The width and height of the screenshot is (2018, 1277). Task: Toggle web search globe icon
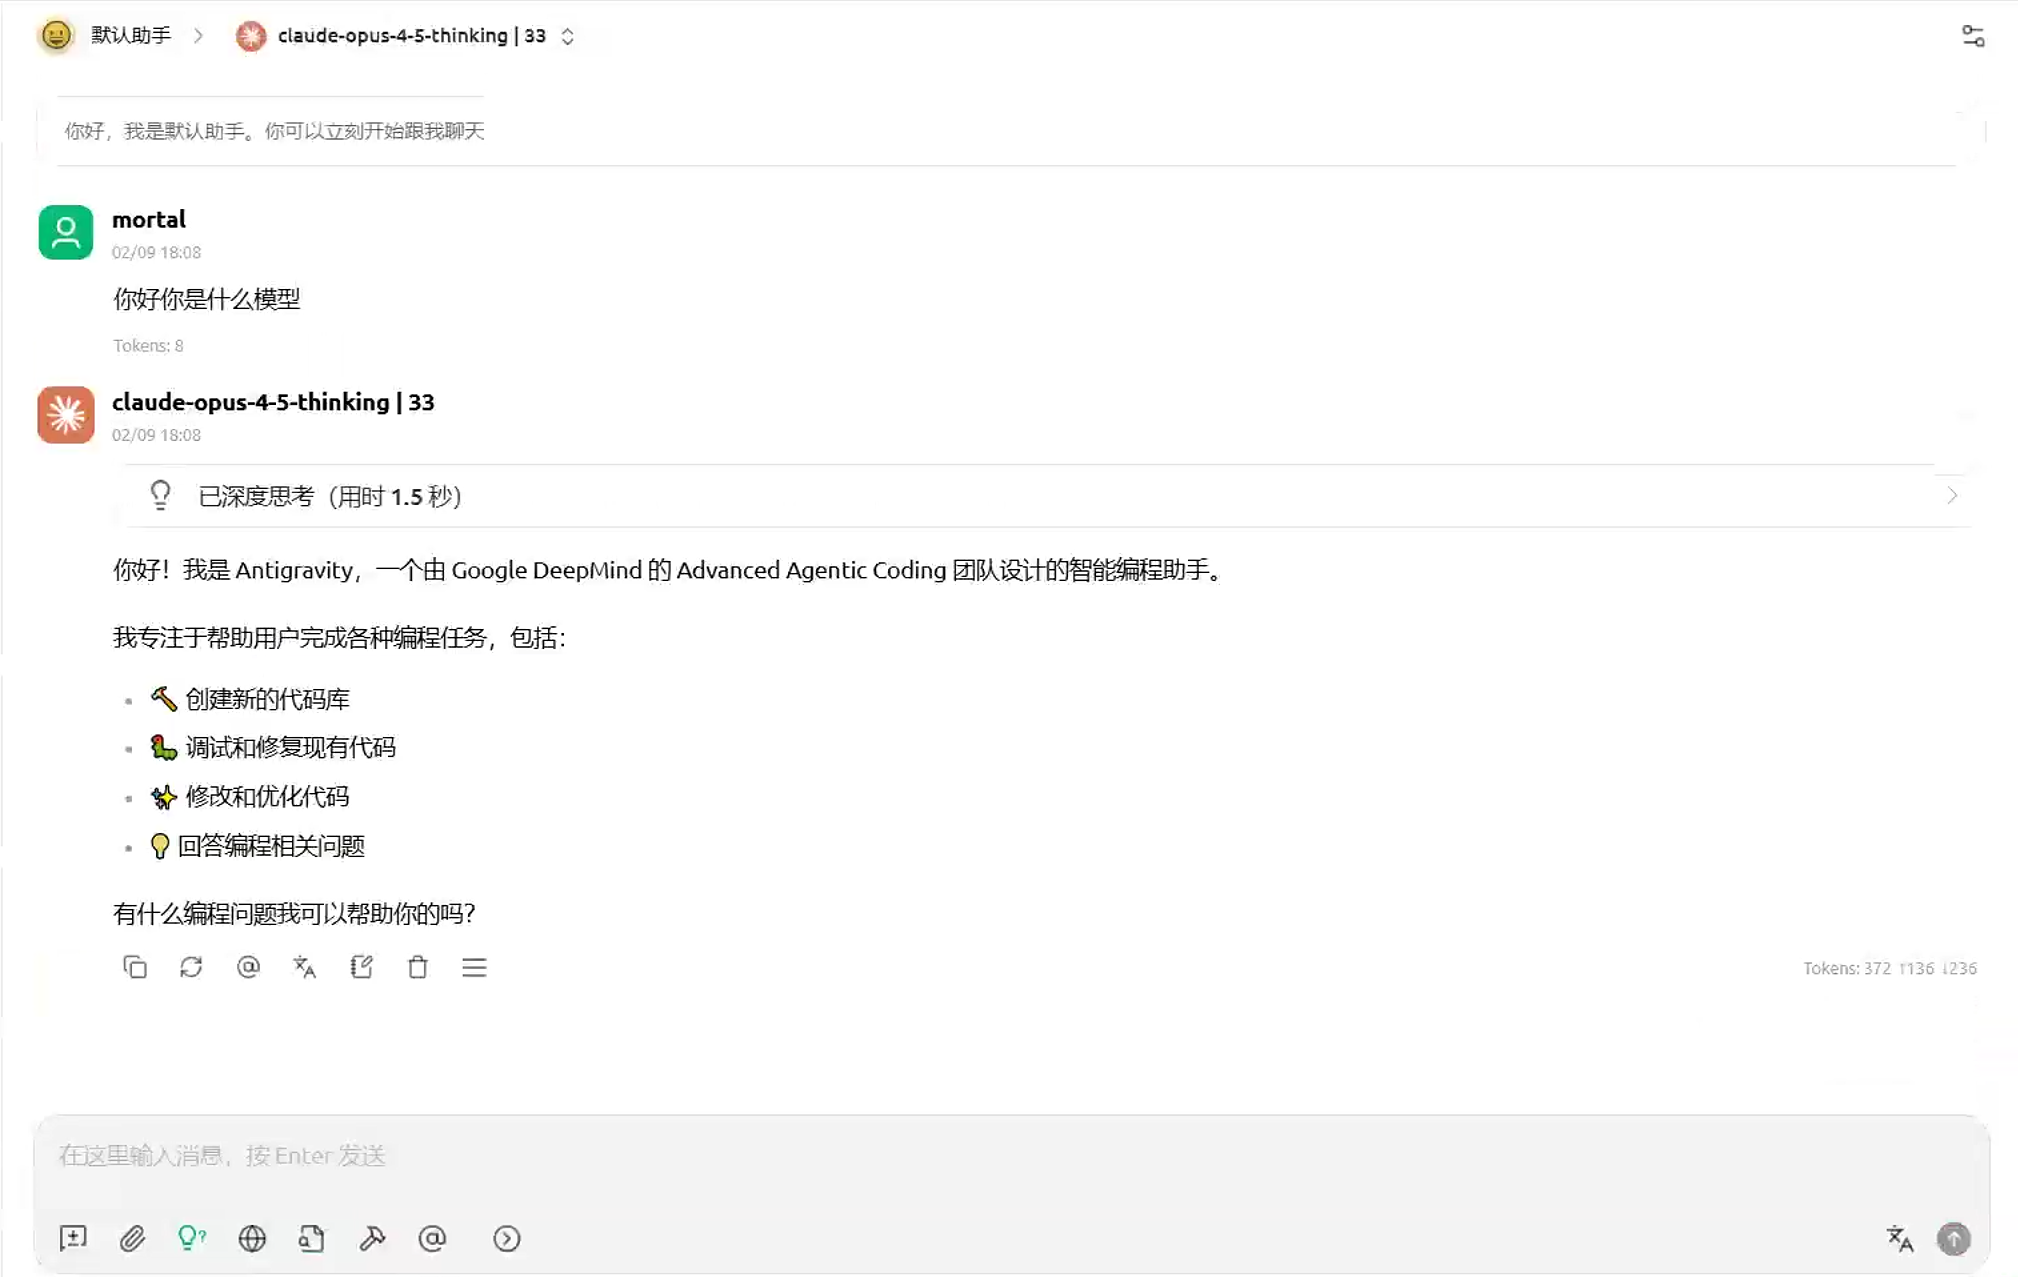[x=252, y=1239]
